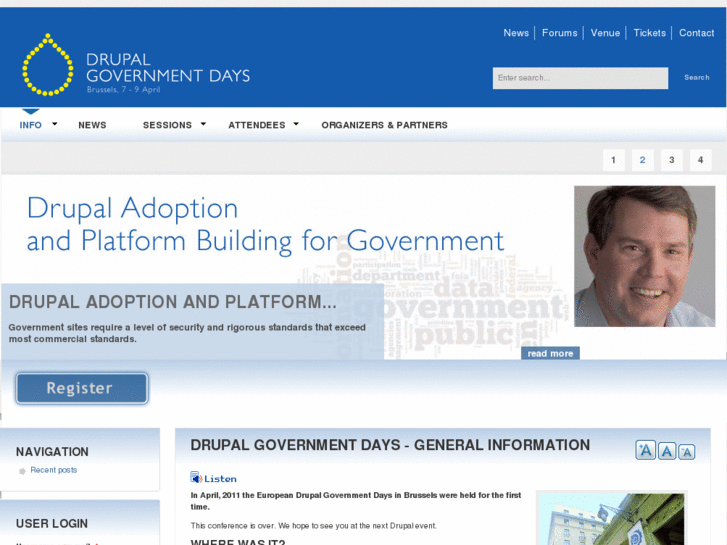Click the read more button
Screen dimensions: 727x545
click(x=550, y=353)
